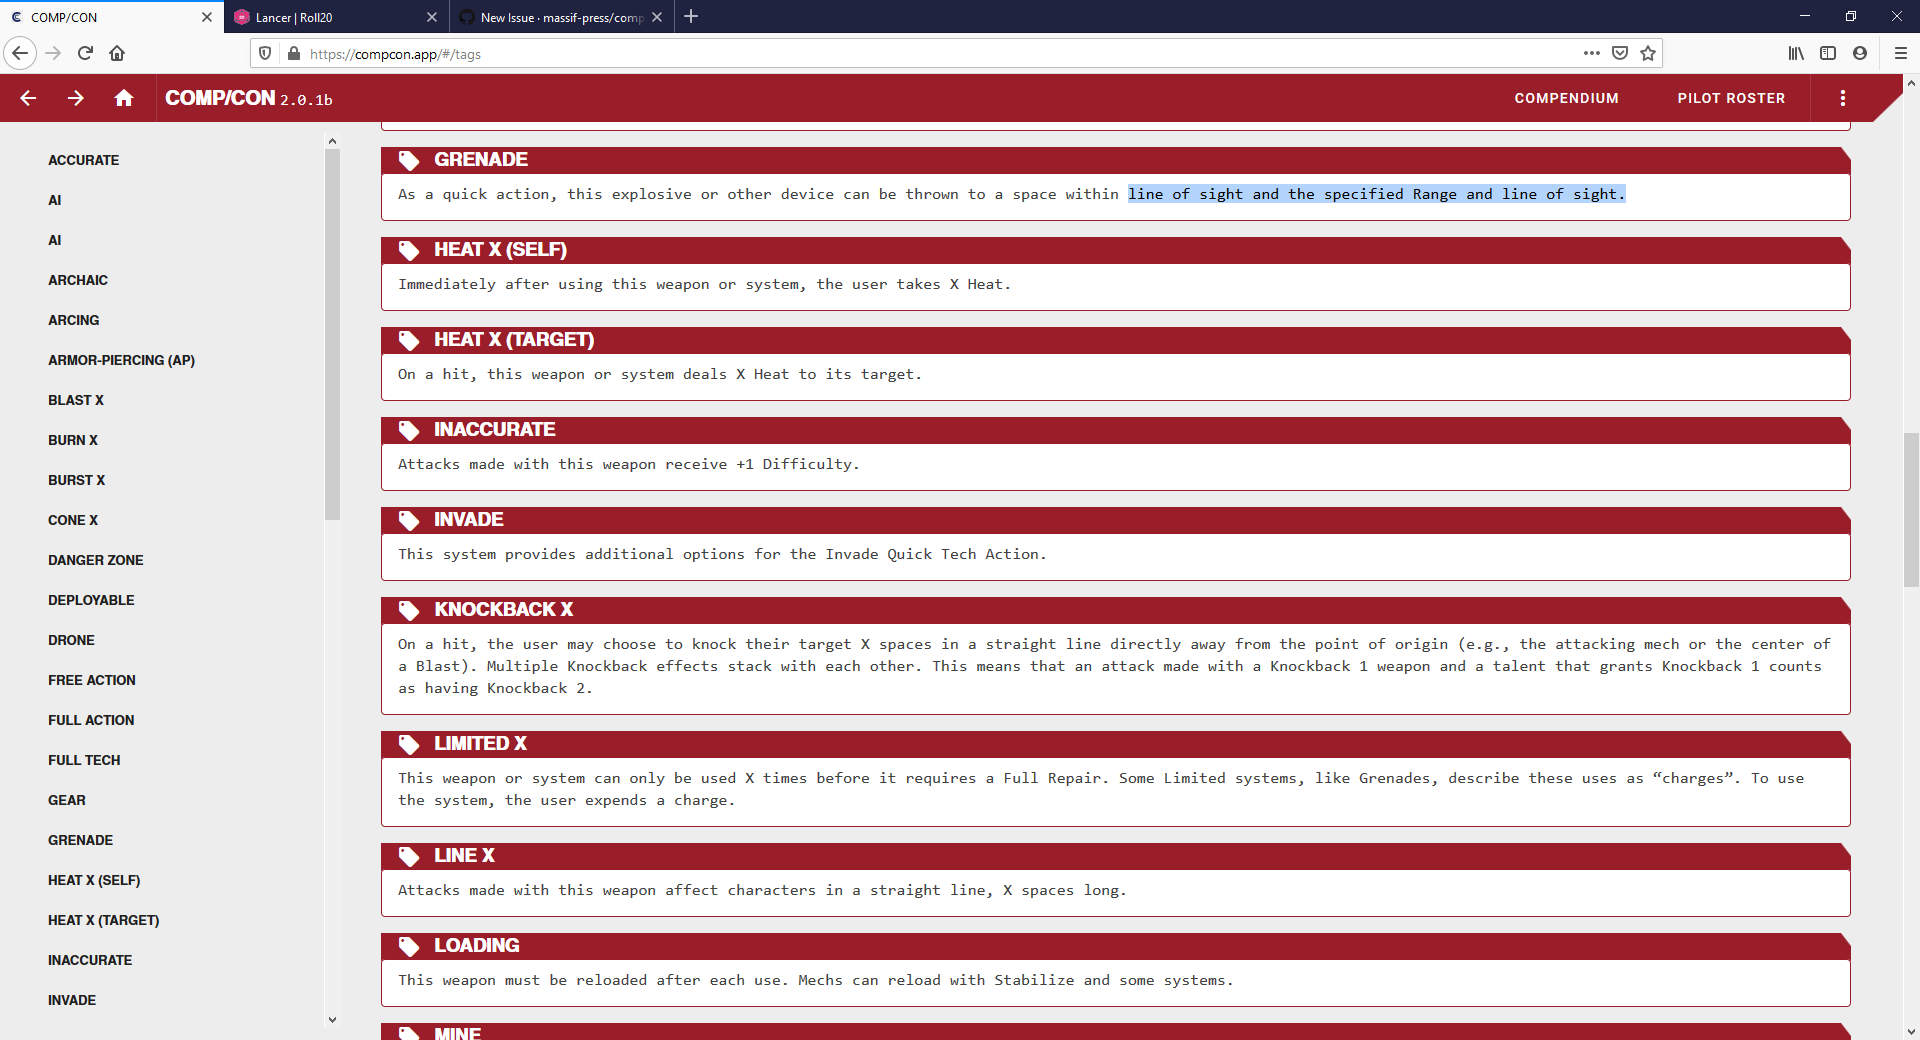Click the KNOCKBACK X tag icon
Screen dimensions: 1920x1040
point(409,610)
